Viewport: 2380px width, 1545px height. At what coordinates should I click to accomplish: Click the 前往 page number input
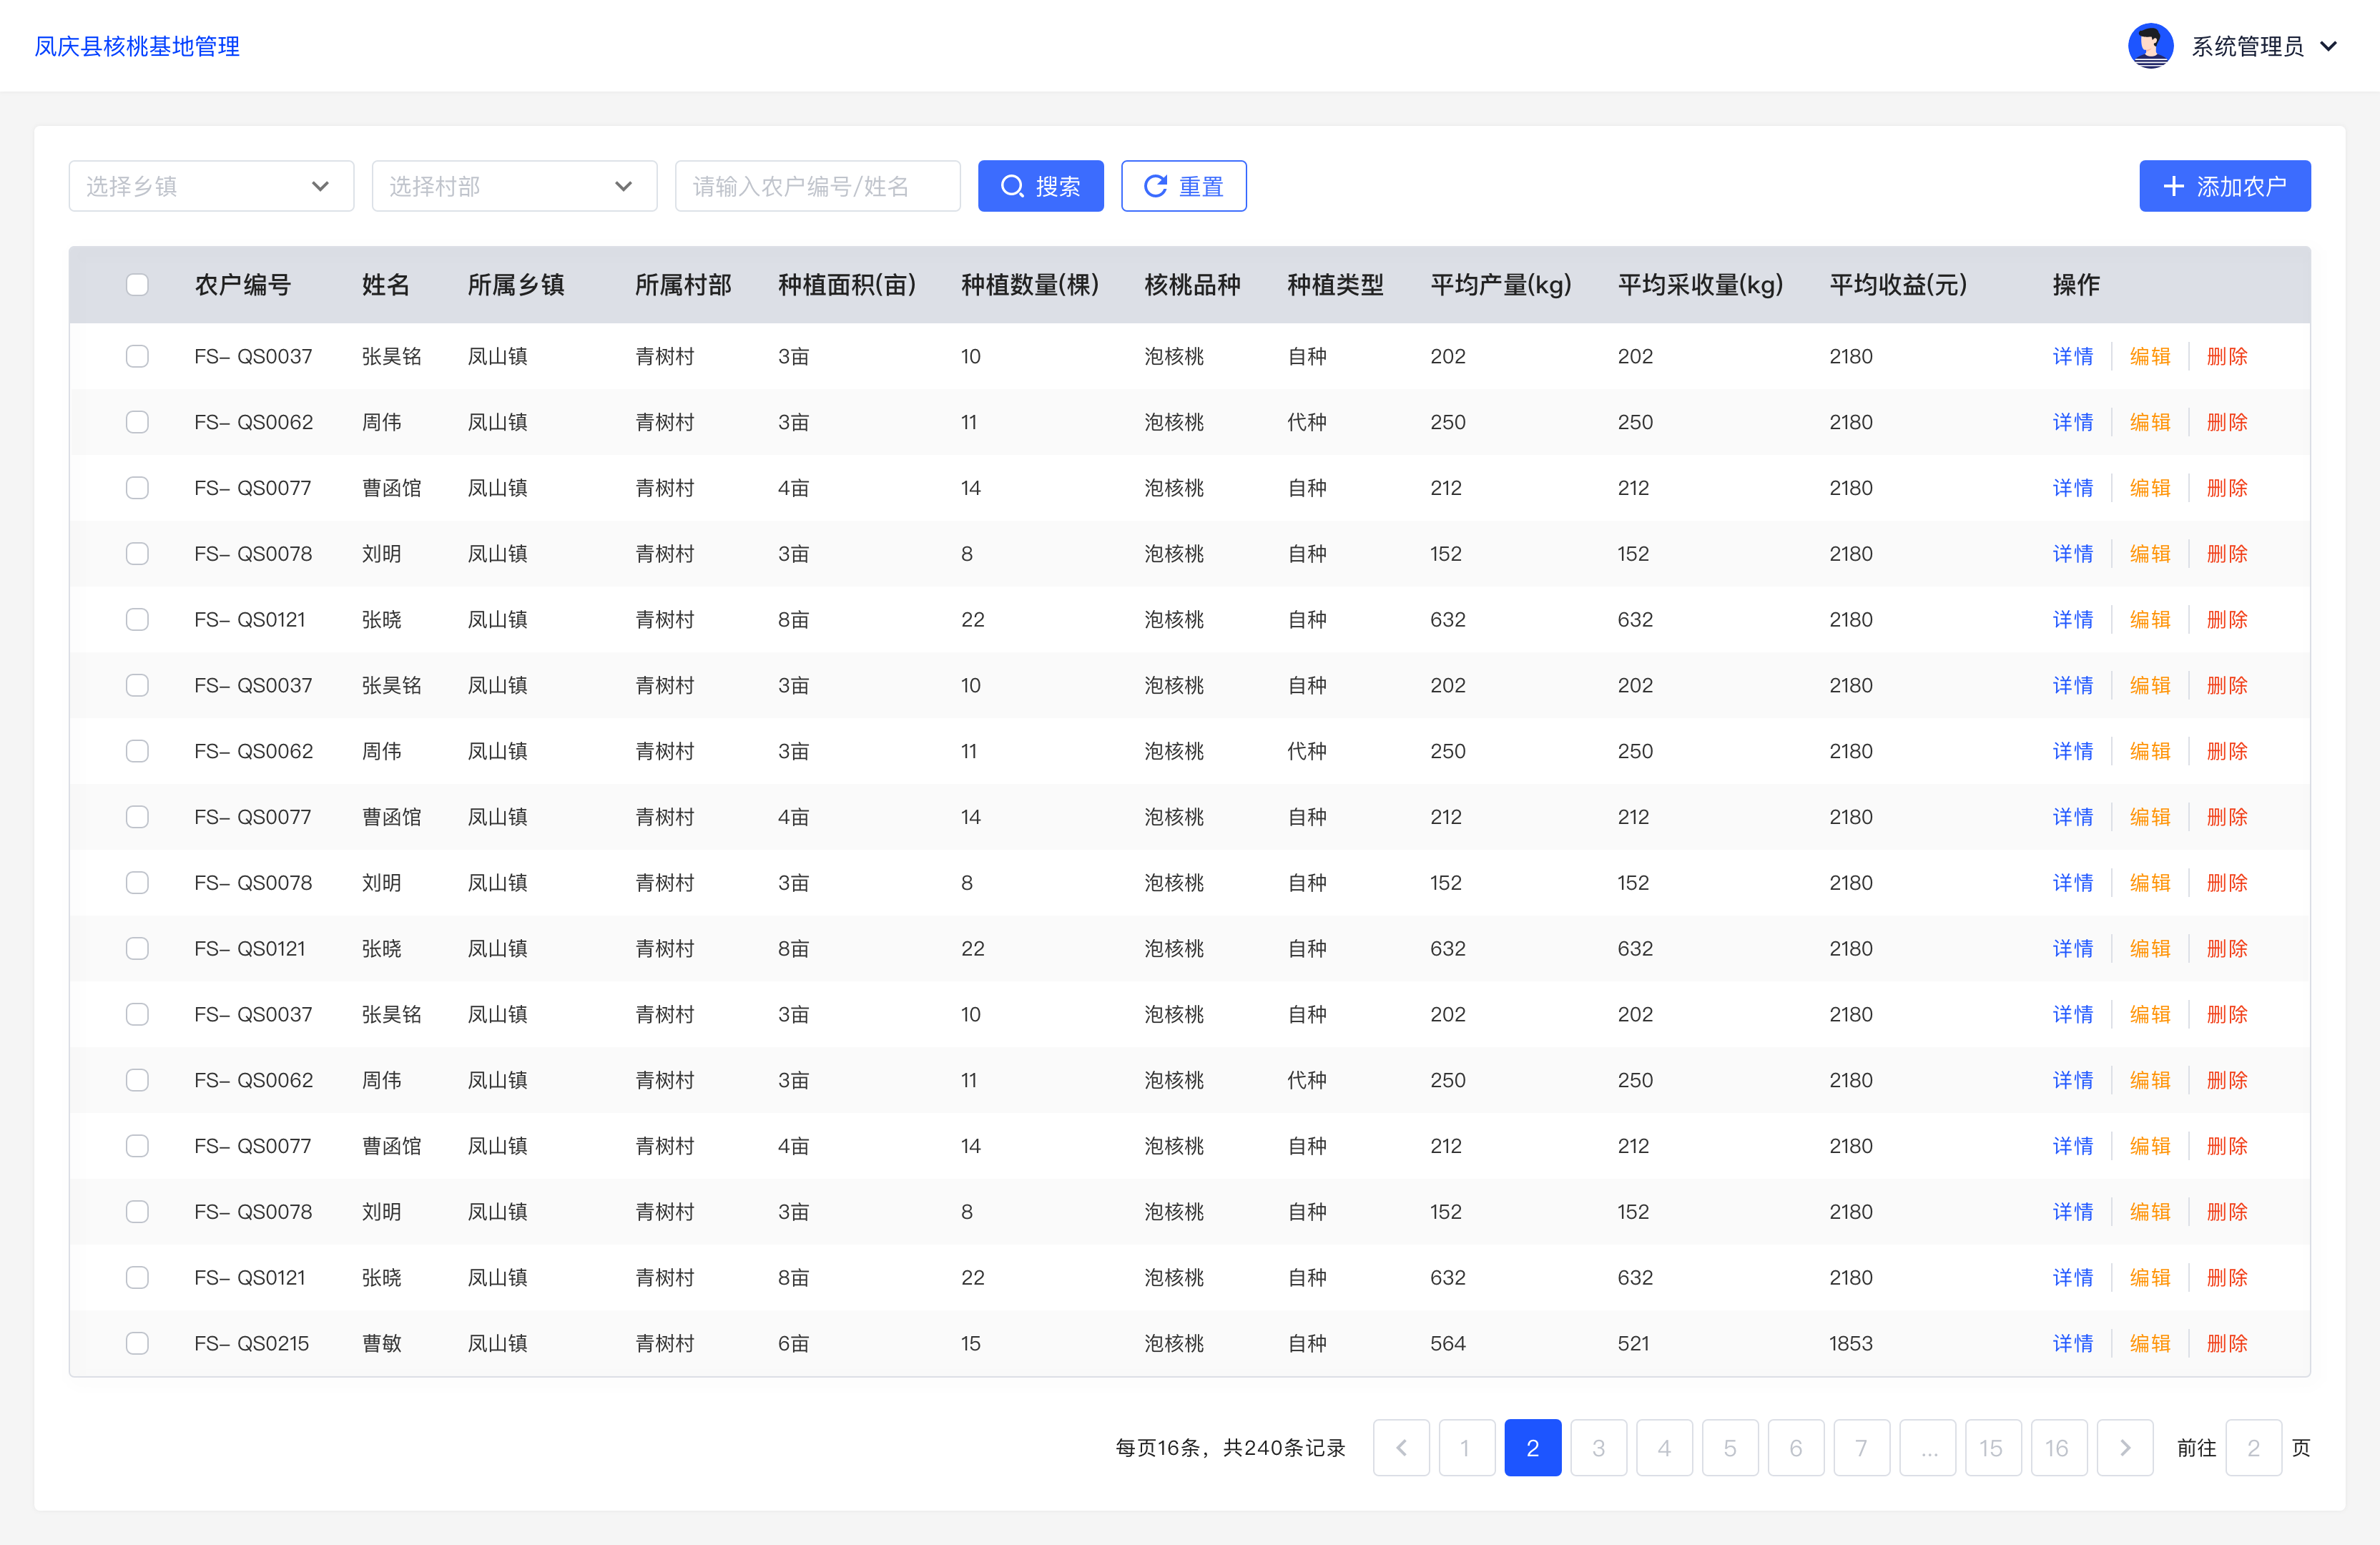click(x=2253, y=1447)
